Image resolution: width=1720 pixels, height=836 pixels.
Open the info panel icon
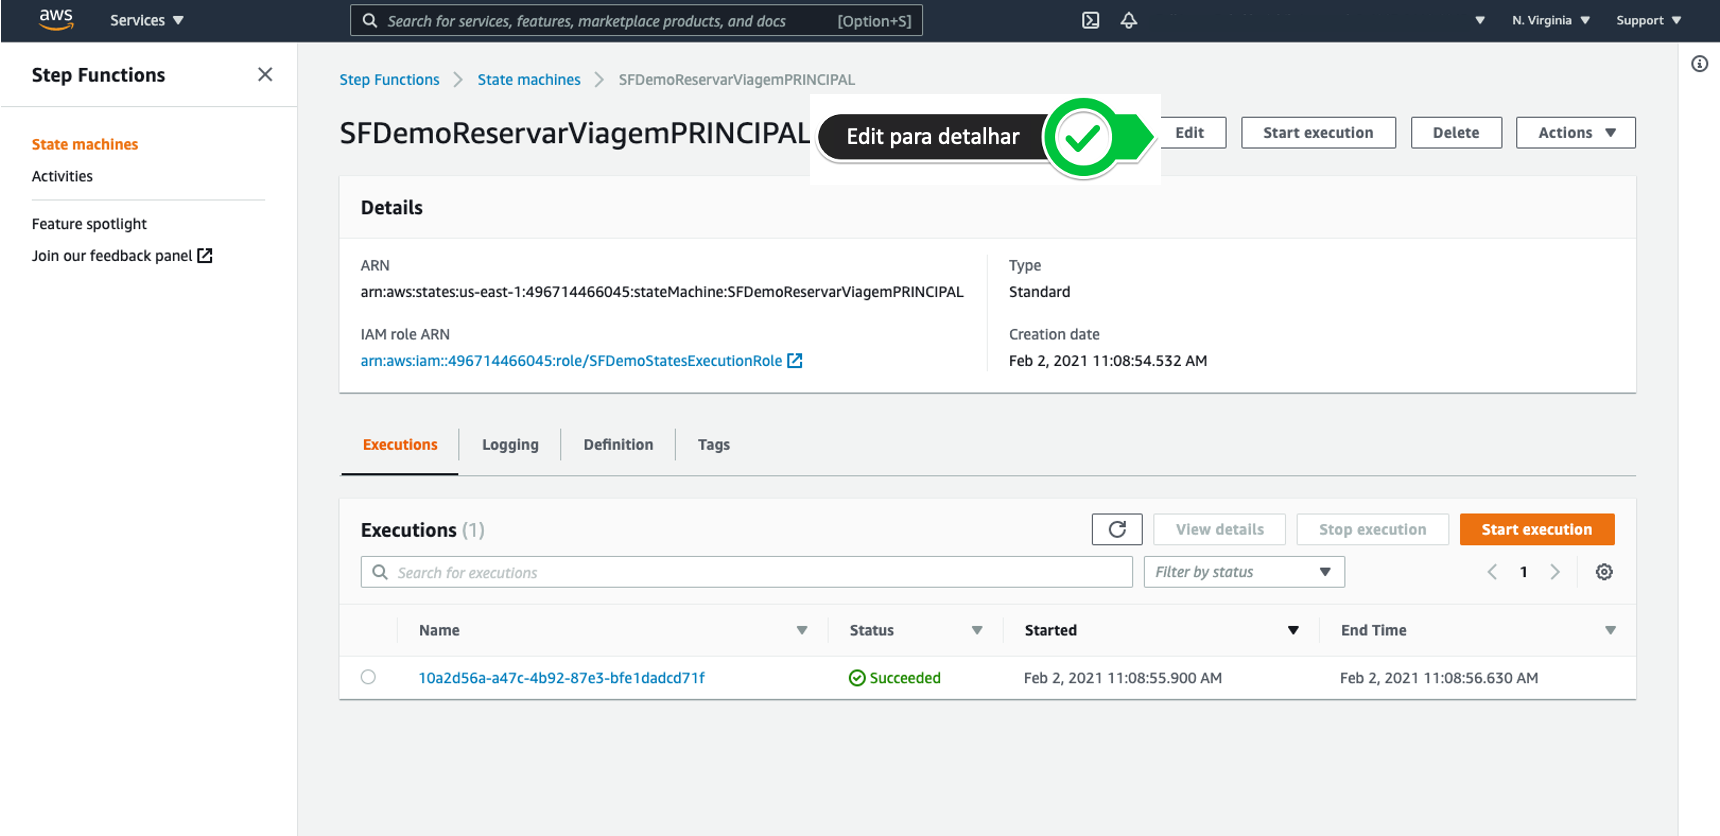(1699, 64)
